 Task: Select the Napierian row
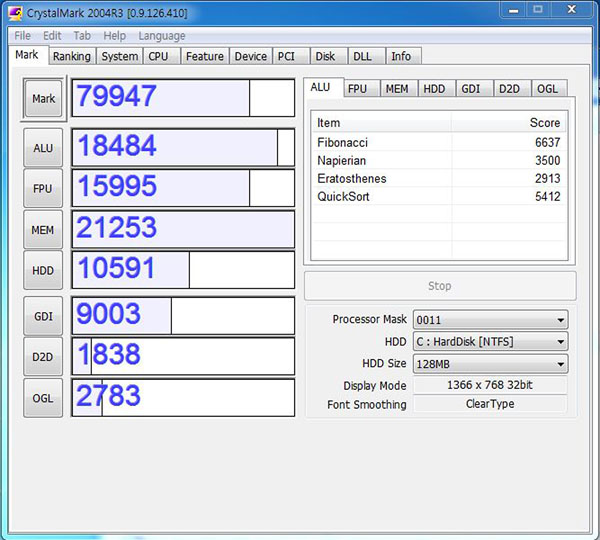click(x=439, y=160)
